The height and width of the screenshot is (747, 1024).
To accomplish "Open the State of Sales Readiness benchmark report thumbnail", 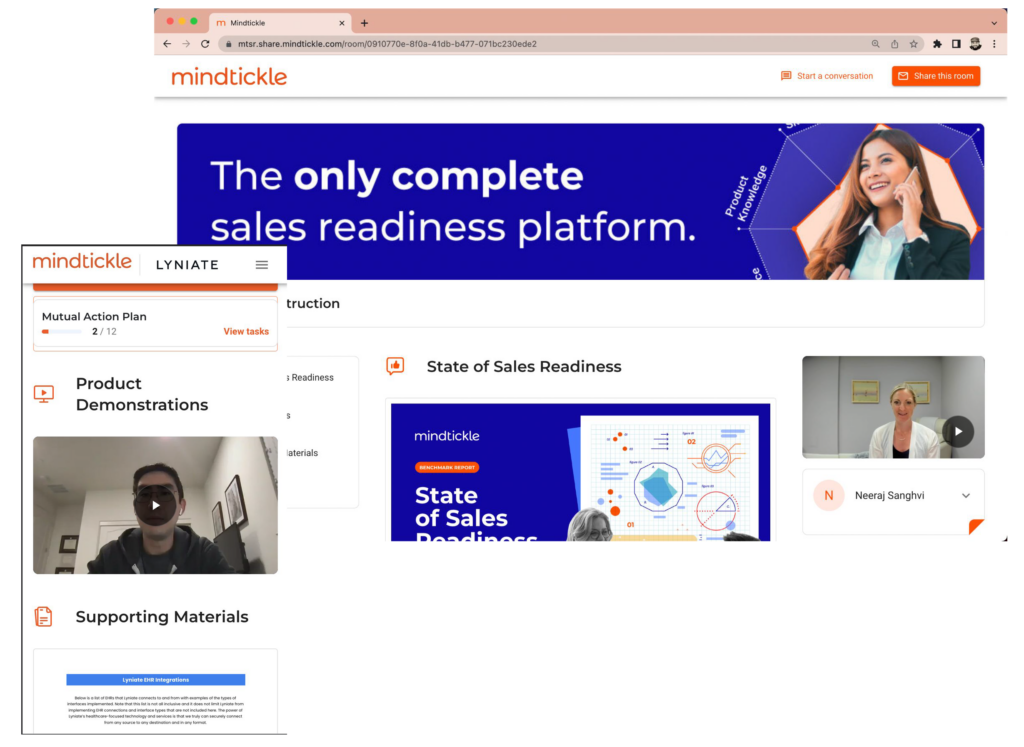I will point(581,472).
